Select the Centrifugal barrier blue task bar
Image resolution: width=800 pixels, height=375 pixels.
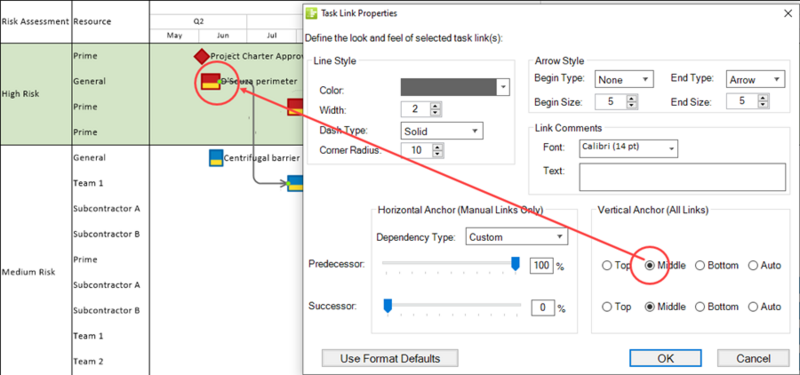pyautogui.click(x=216, y=158)
